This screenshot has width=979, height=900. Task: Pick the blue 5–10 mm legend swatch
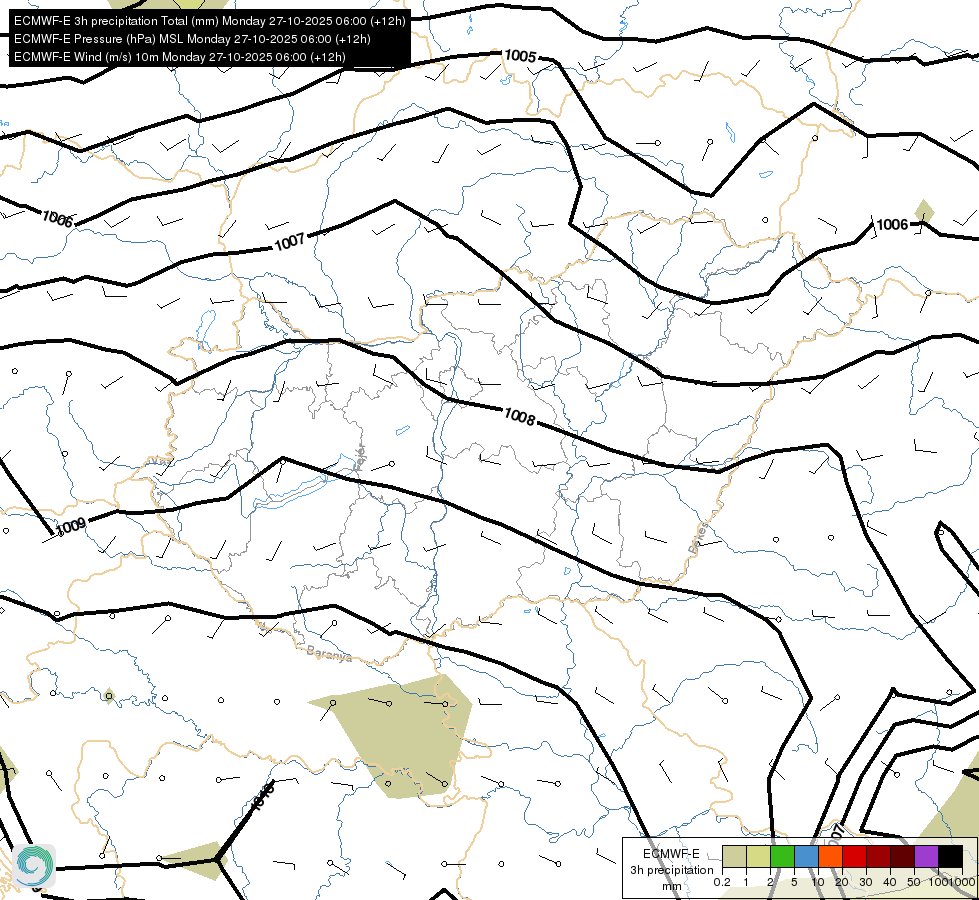tap(806, 856)
